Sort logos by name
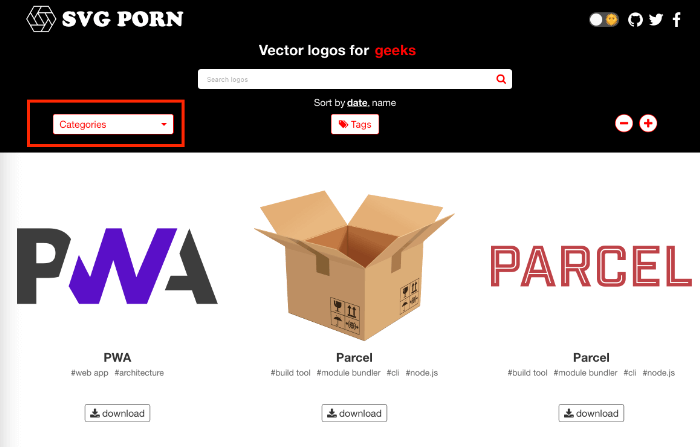Screen dimensions: 700x447 [x=384, y=103]
